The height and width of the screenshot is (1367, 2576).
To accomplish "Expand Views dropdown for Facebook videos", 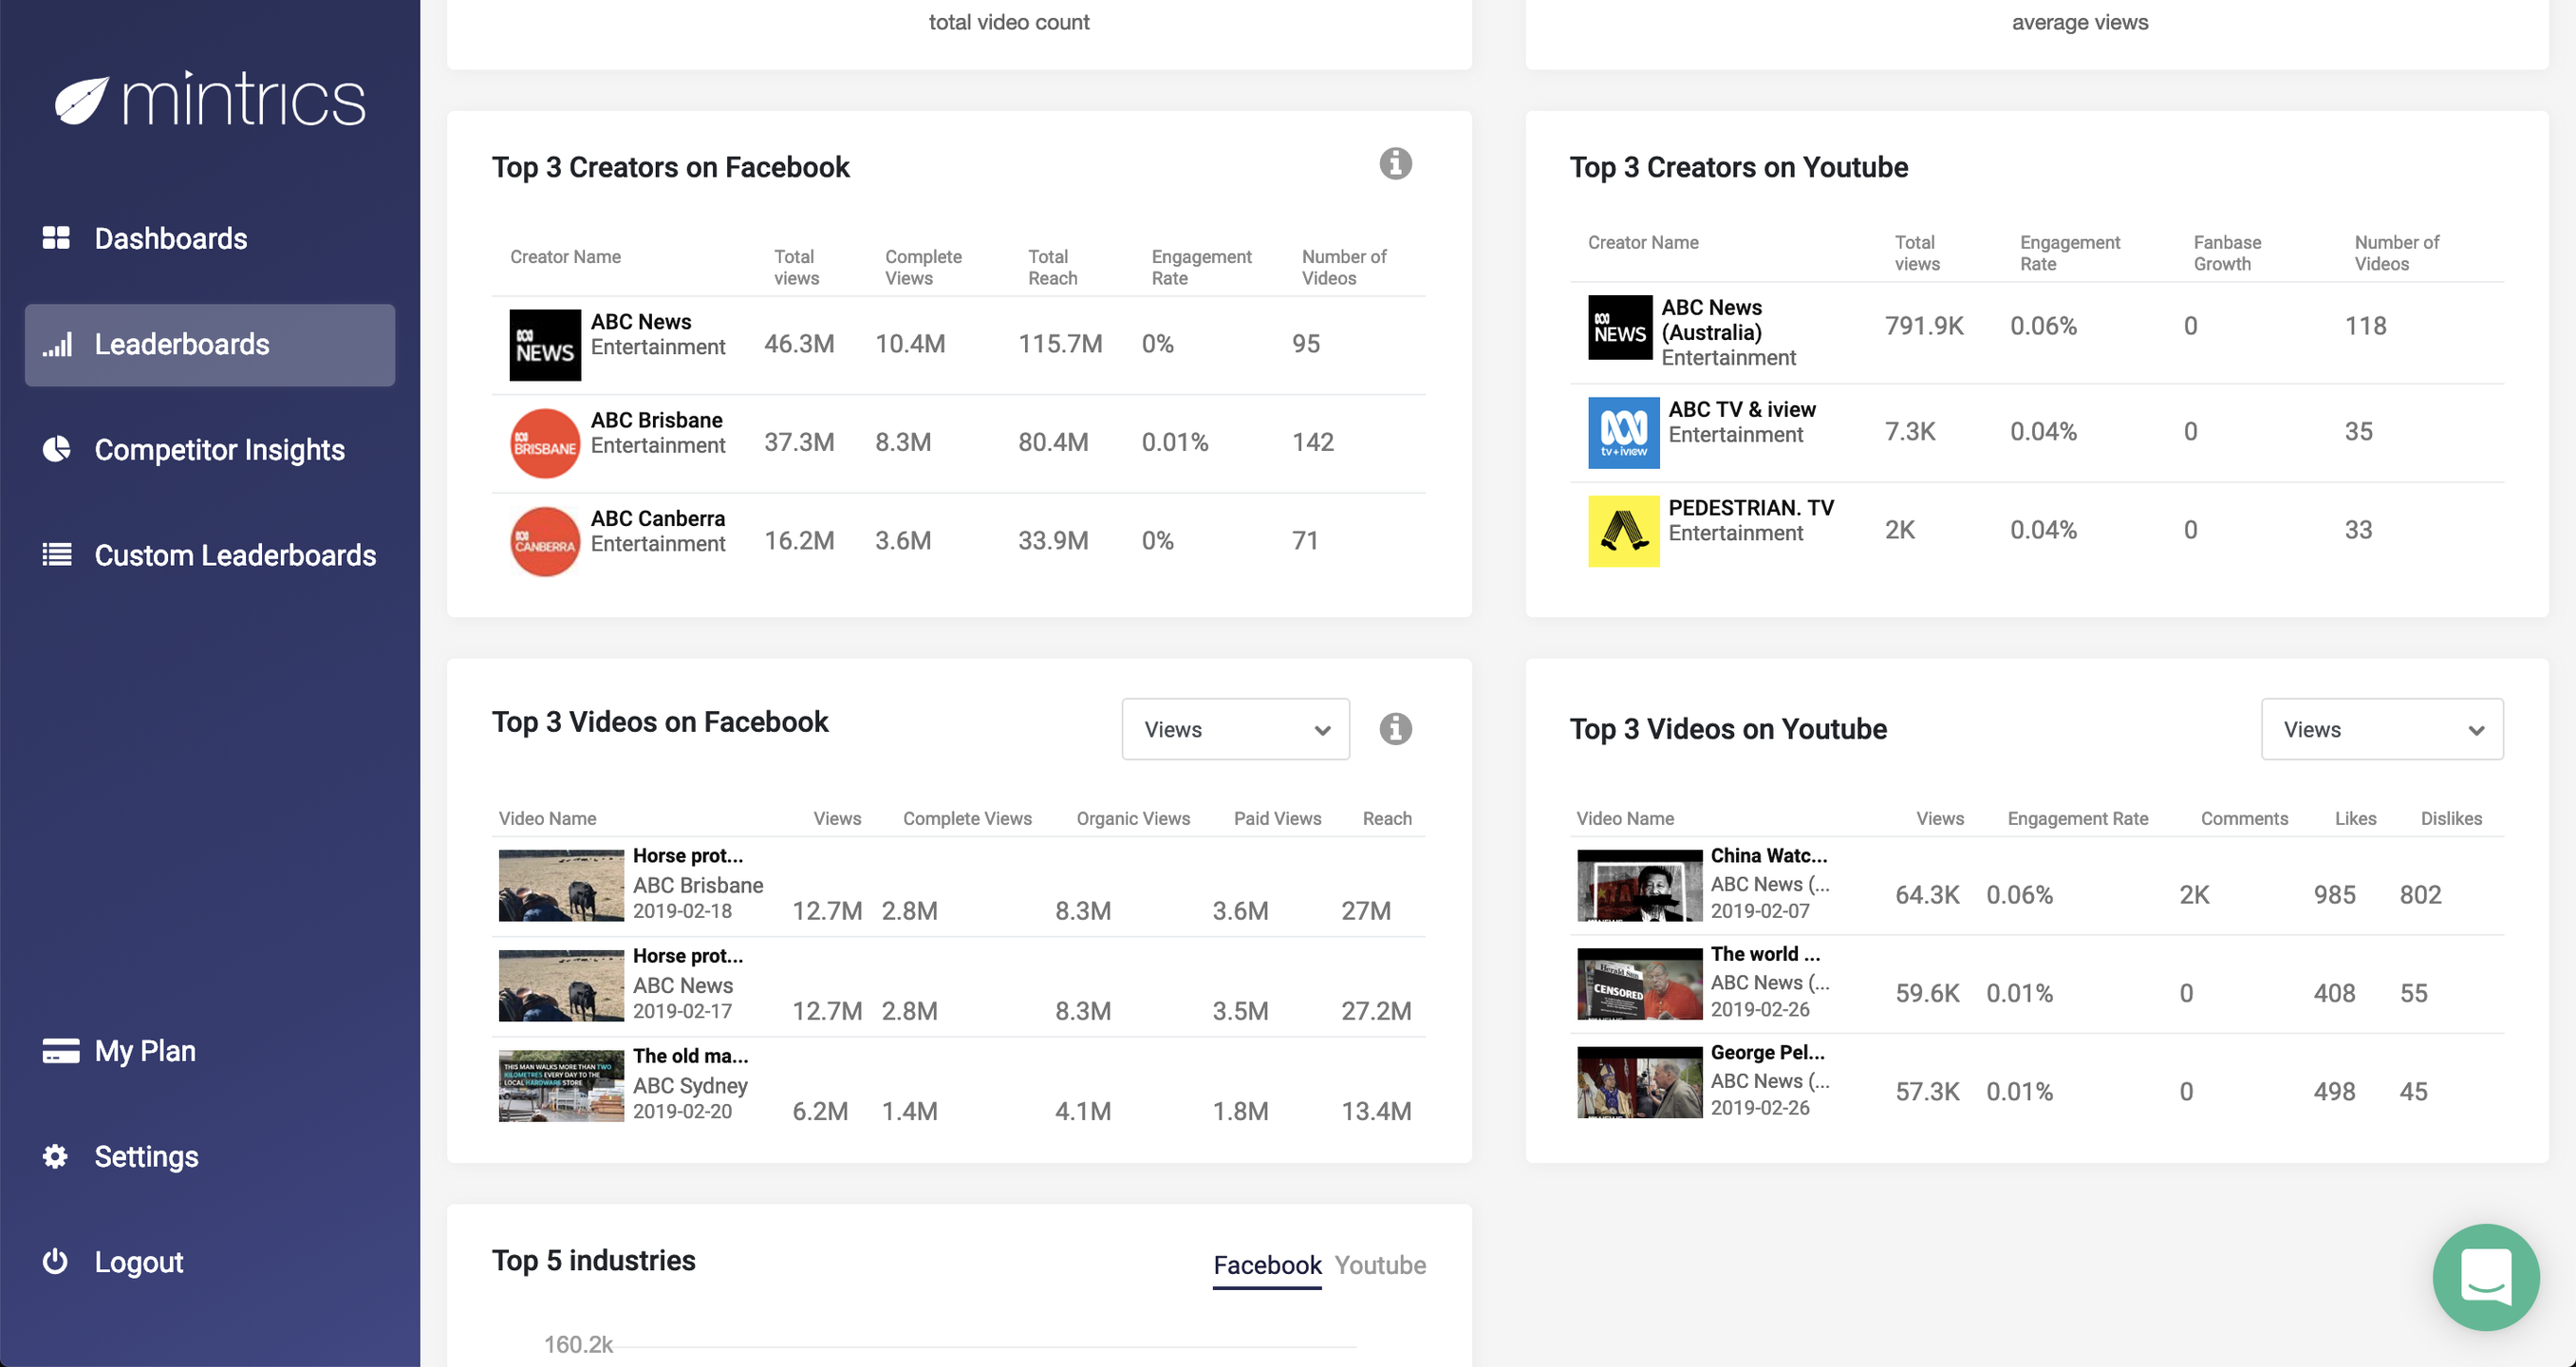I will pos(1235,730).
